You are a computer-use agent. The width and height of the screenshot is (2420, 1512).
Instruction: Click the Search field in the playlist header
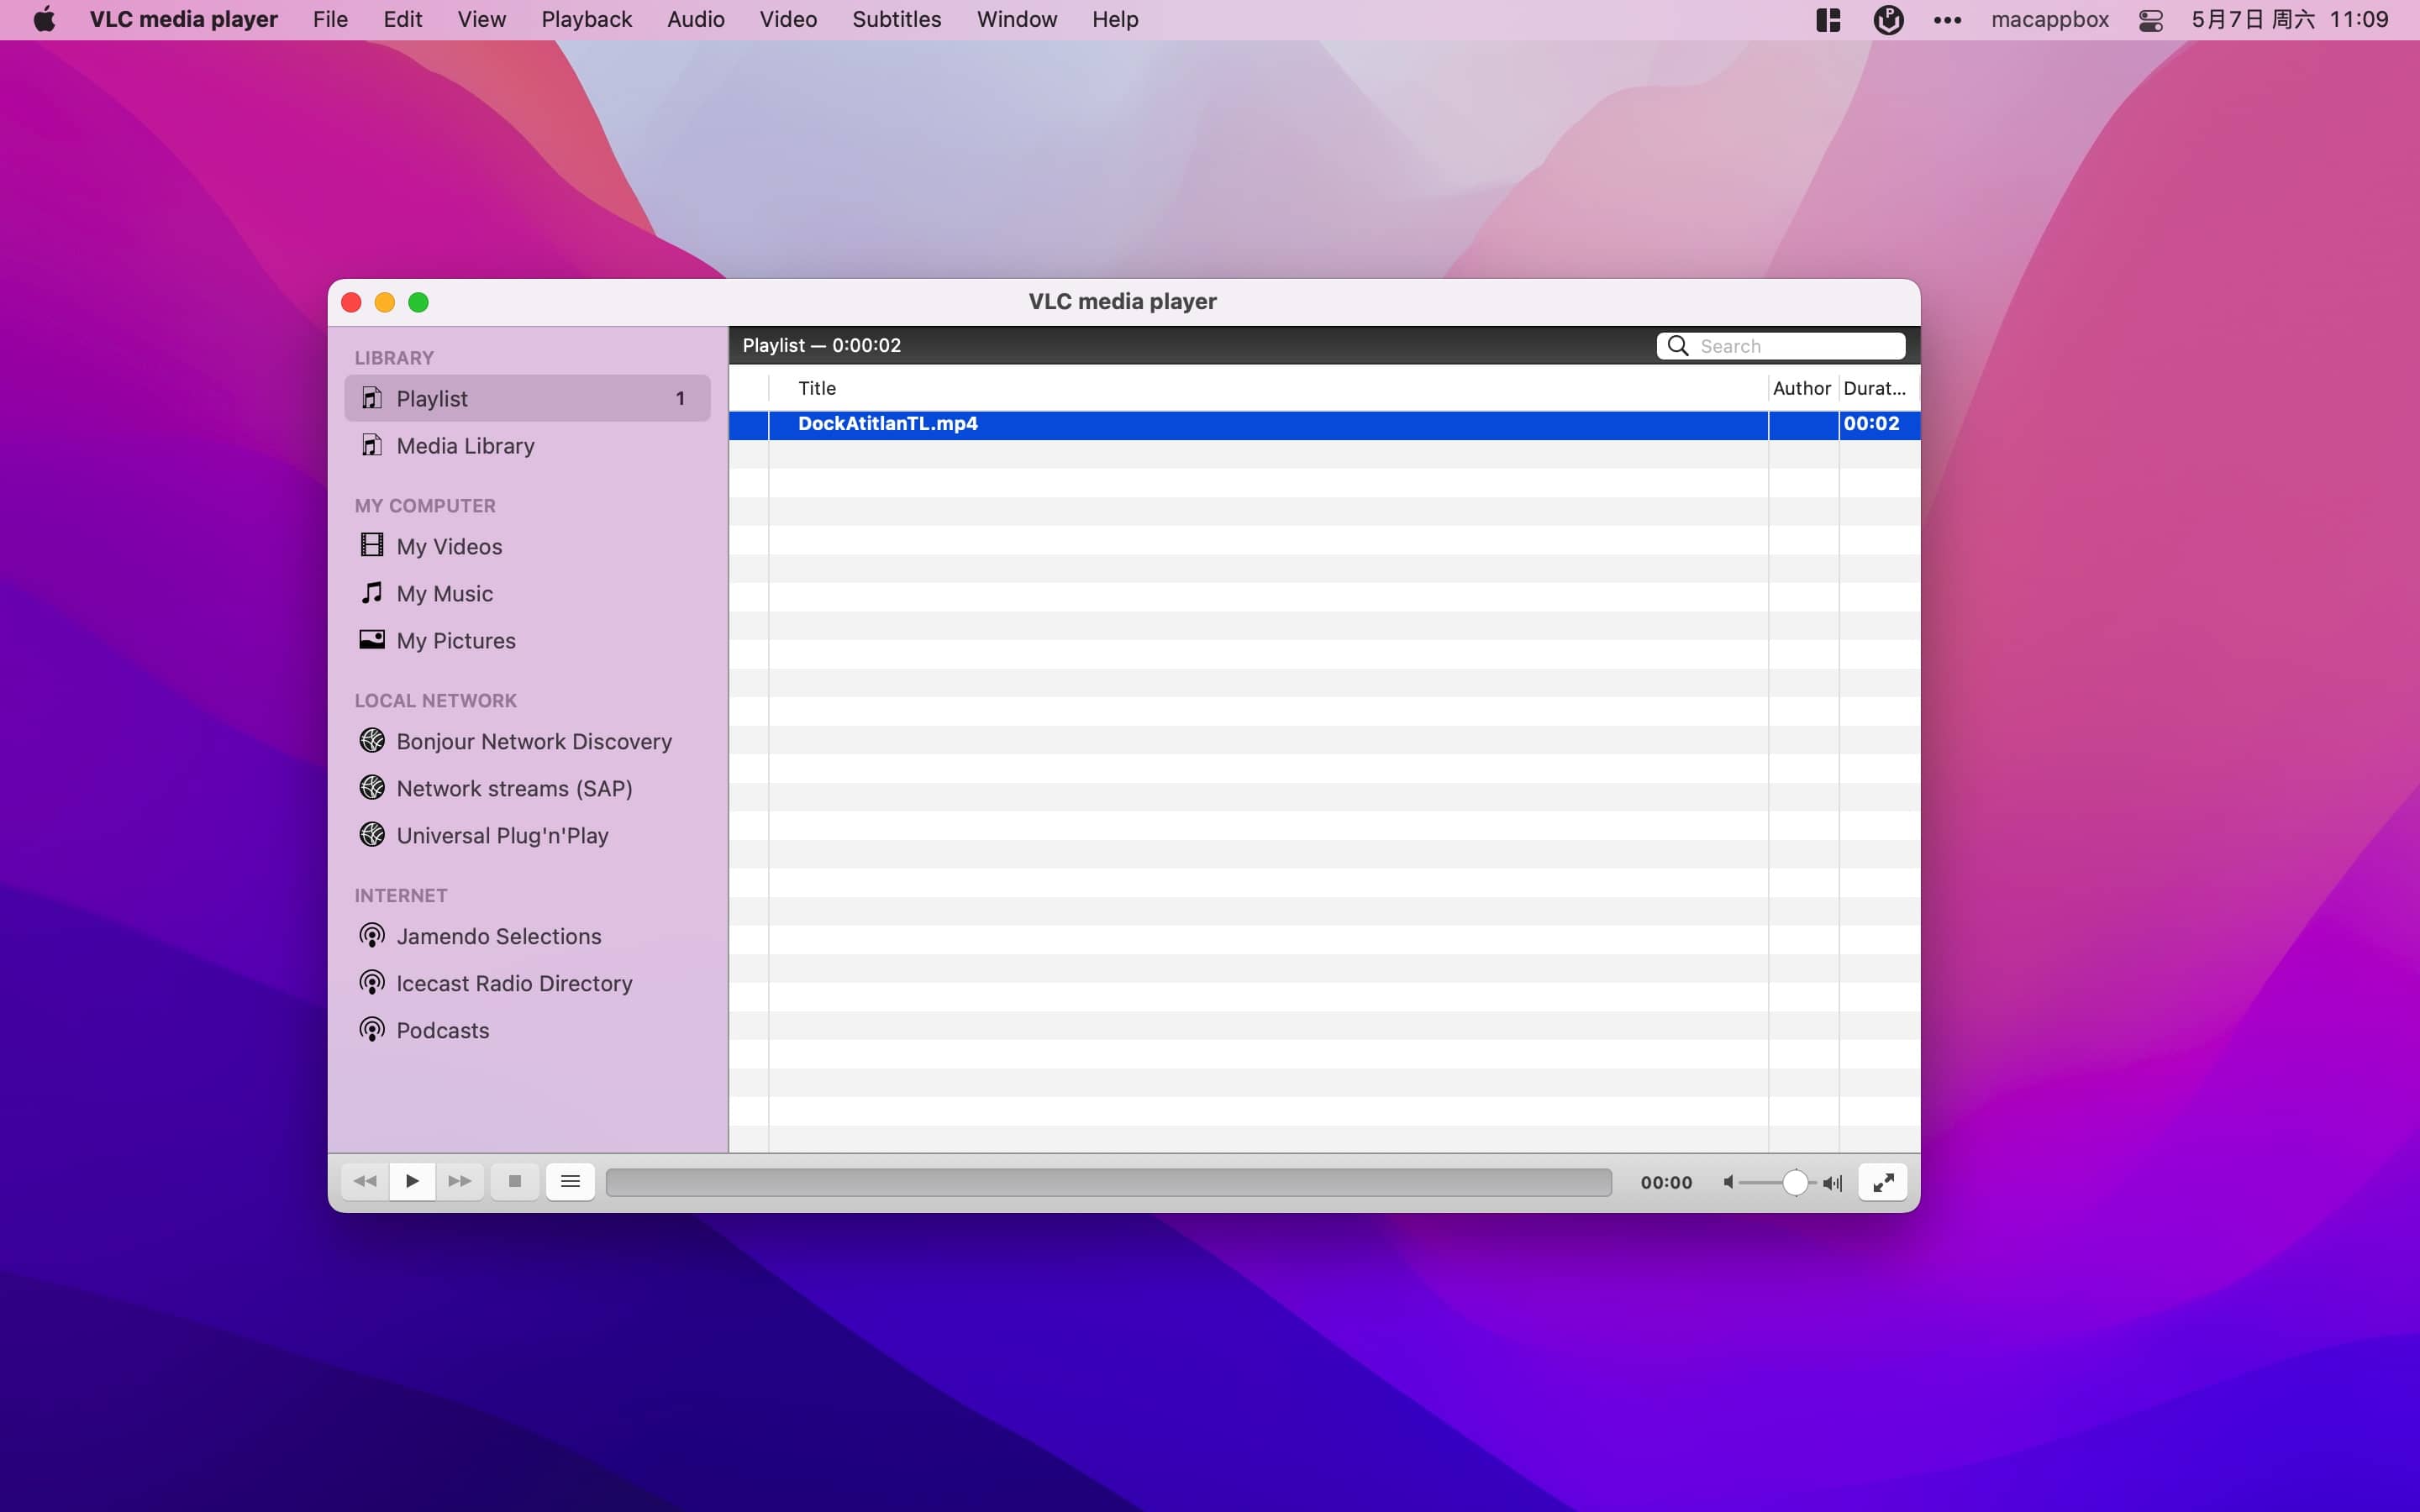click(x=1781, y=346)
